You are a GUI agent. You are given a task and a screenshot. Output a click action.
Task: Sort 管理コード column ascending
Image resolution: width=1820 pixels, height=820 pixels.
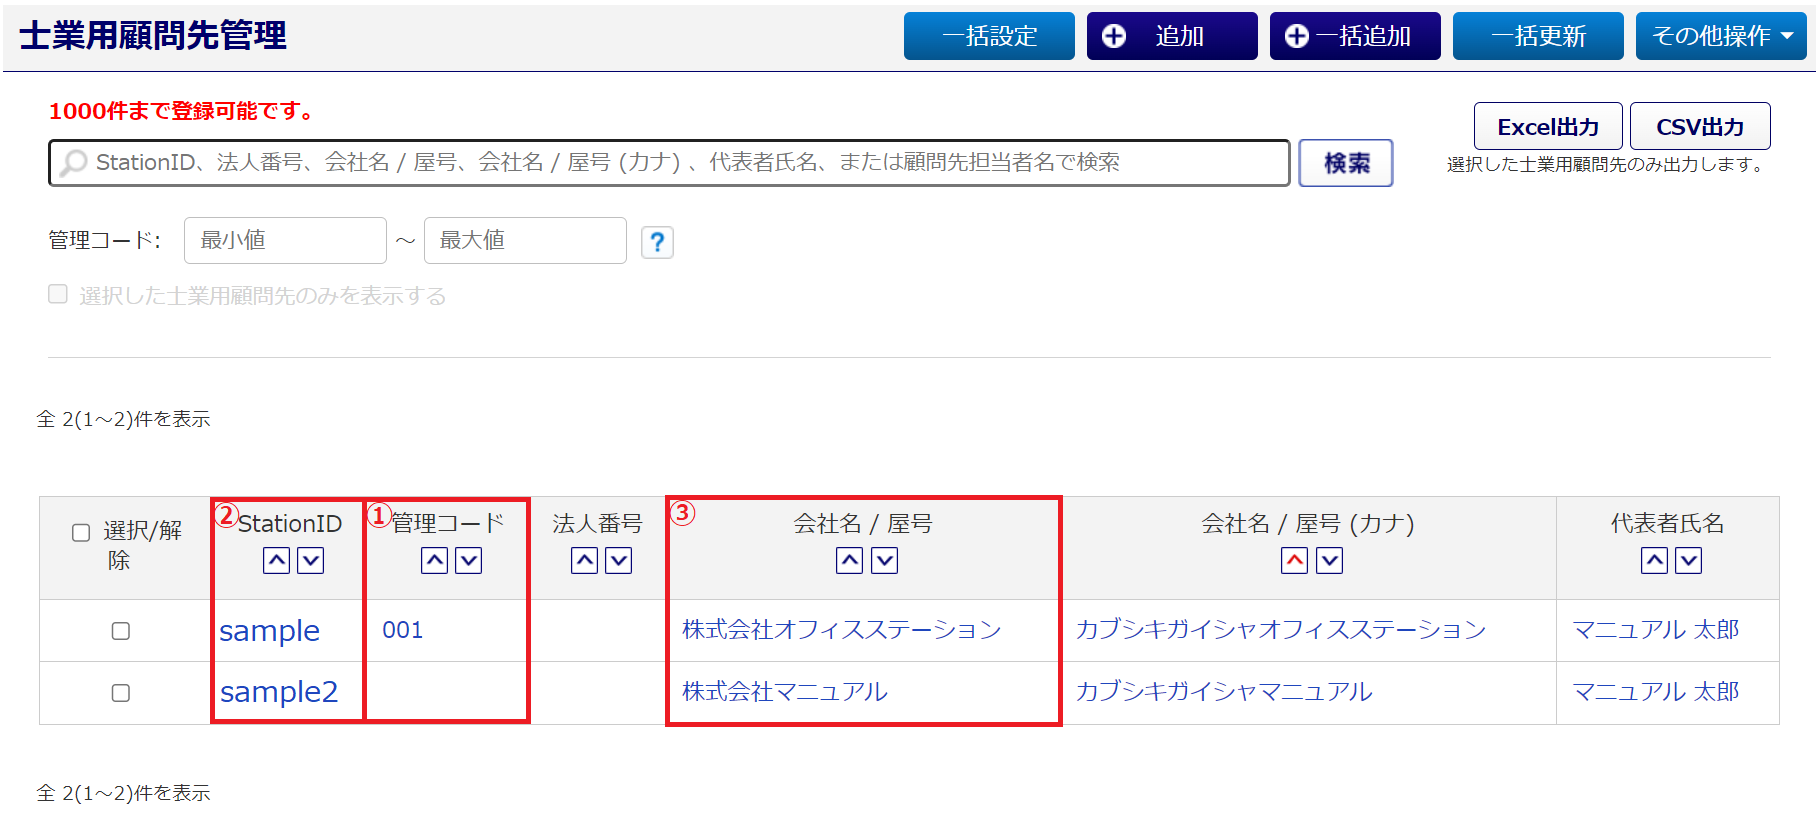[x=435, y=561]
